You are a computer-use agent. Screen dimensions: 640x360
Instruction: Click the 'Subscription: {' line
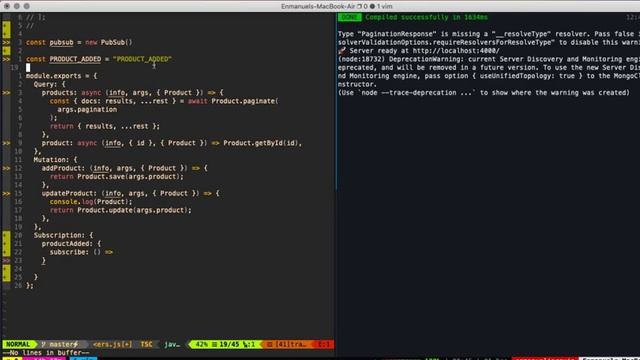tap(63, 236)
